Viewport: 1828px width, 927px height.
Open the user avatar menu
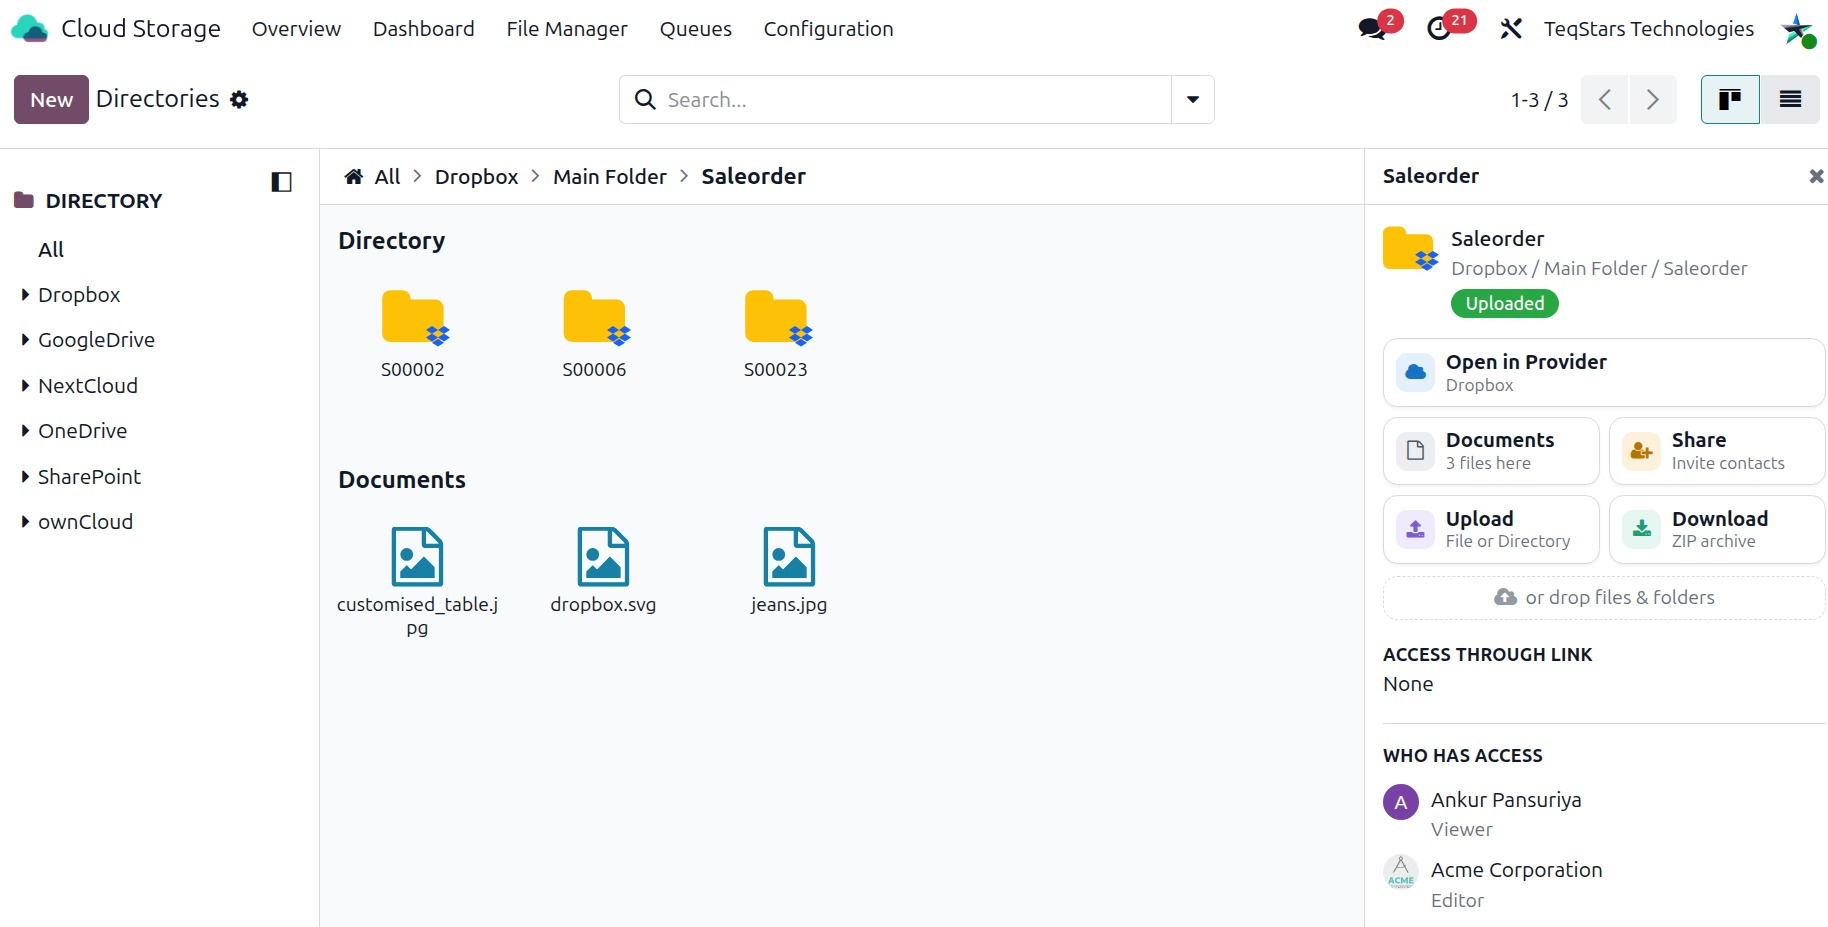1797,29
